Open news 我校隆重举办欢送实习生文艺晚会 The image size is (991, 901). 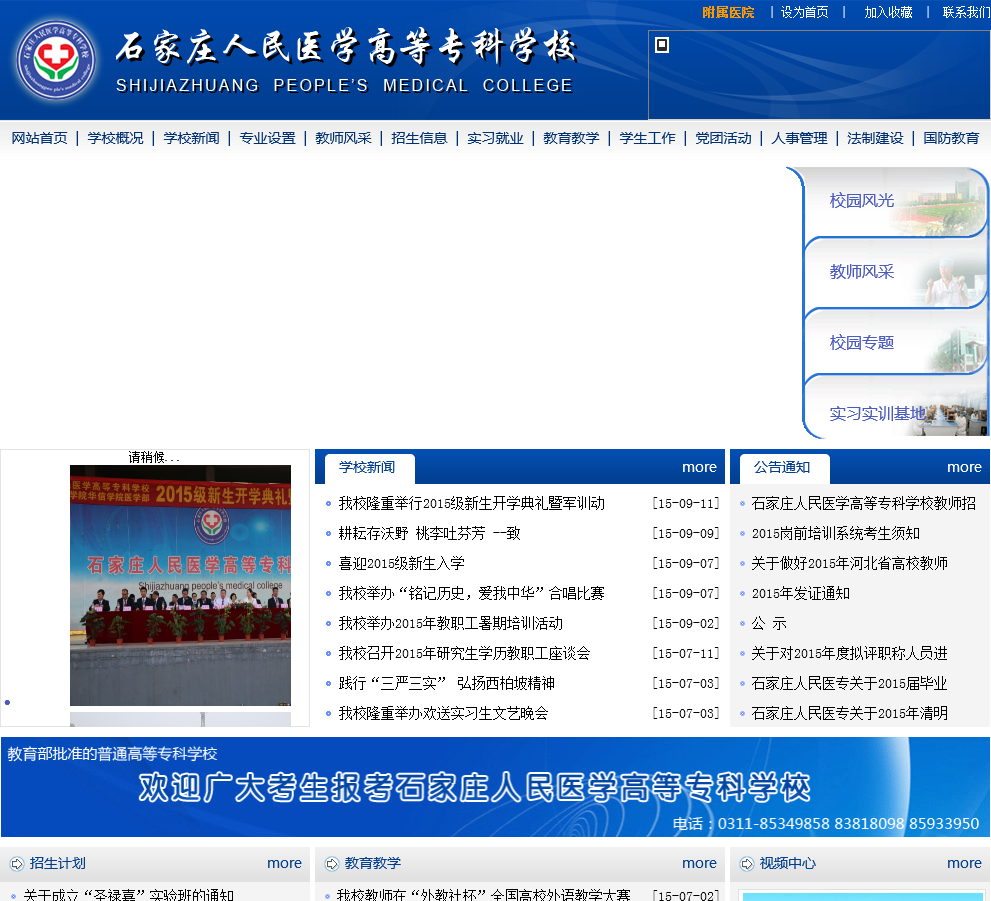pos(443,713)
